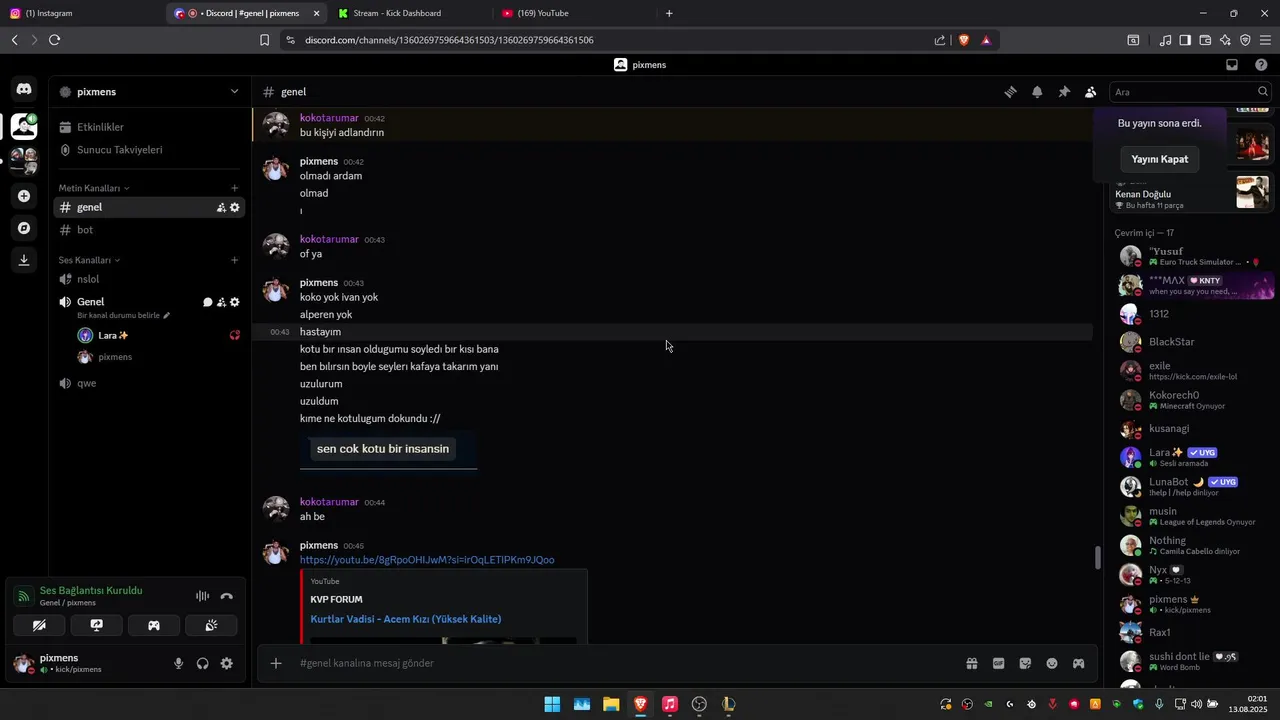Toggle member list visibility icon
The image size is (1280, 720).
(x=1091, y=92)
